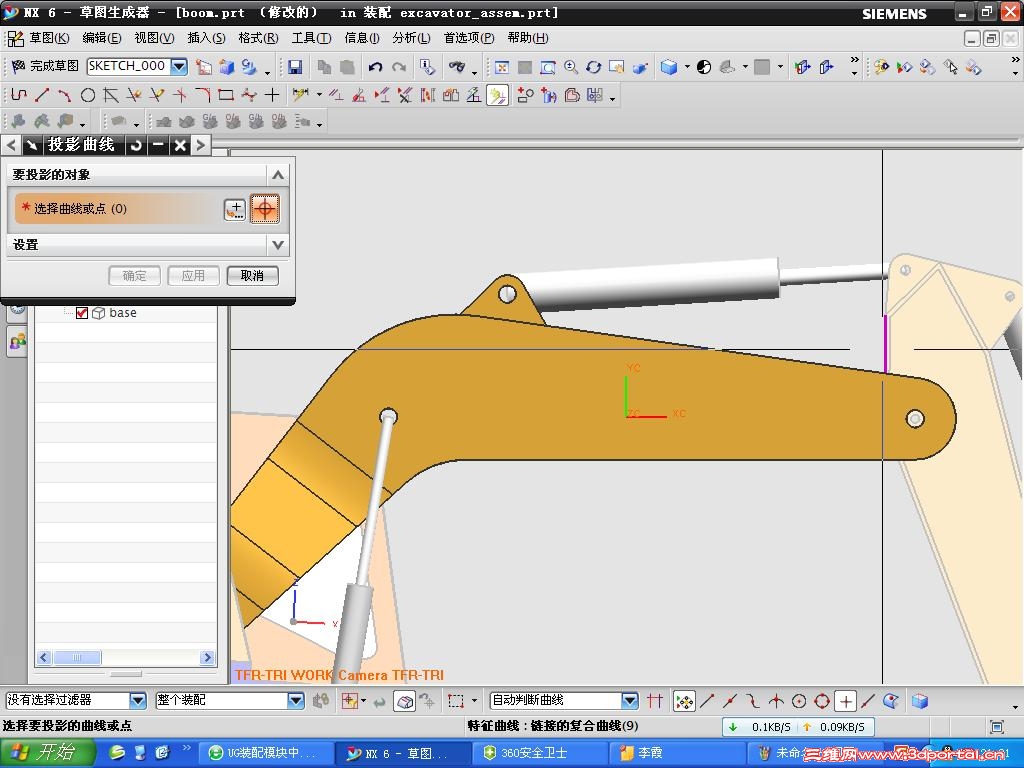Open the 整个装配 scope dropdown
Viewport: 1024px width, 768px height.
click(296, 701)
